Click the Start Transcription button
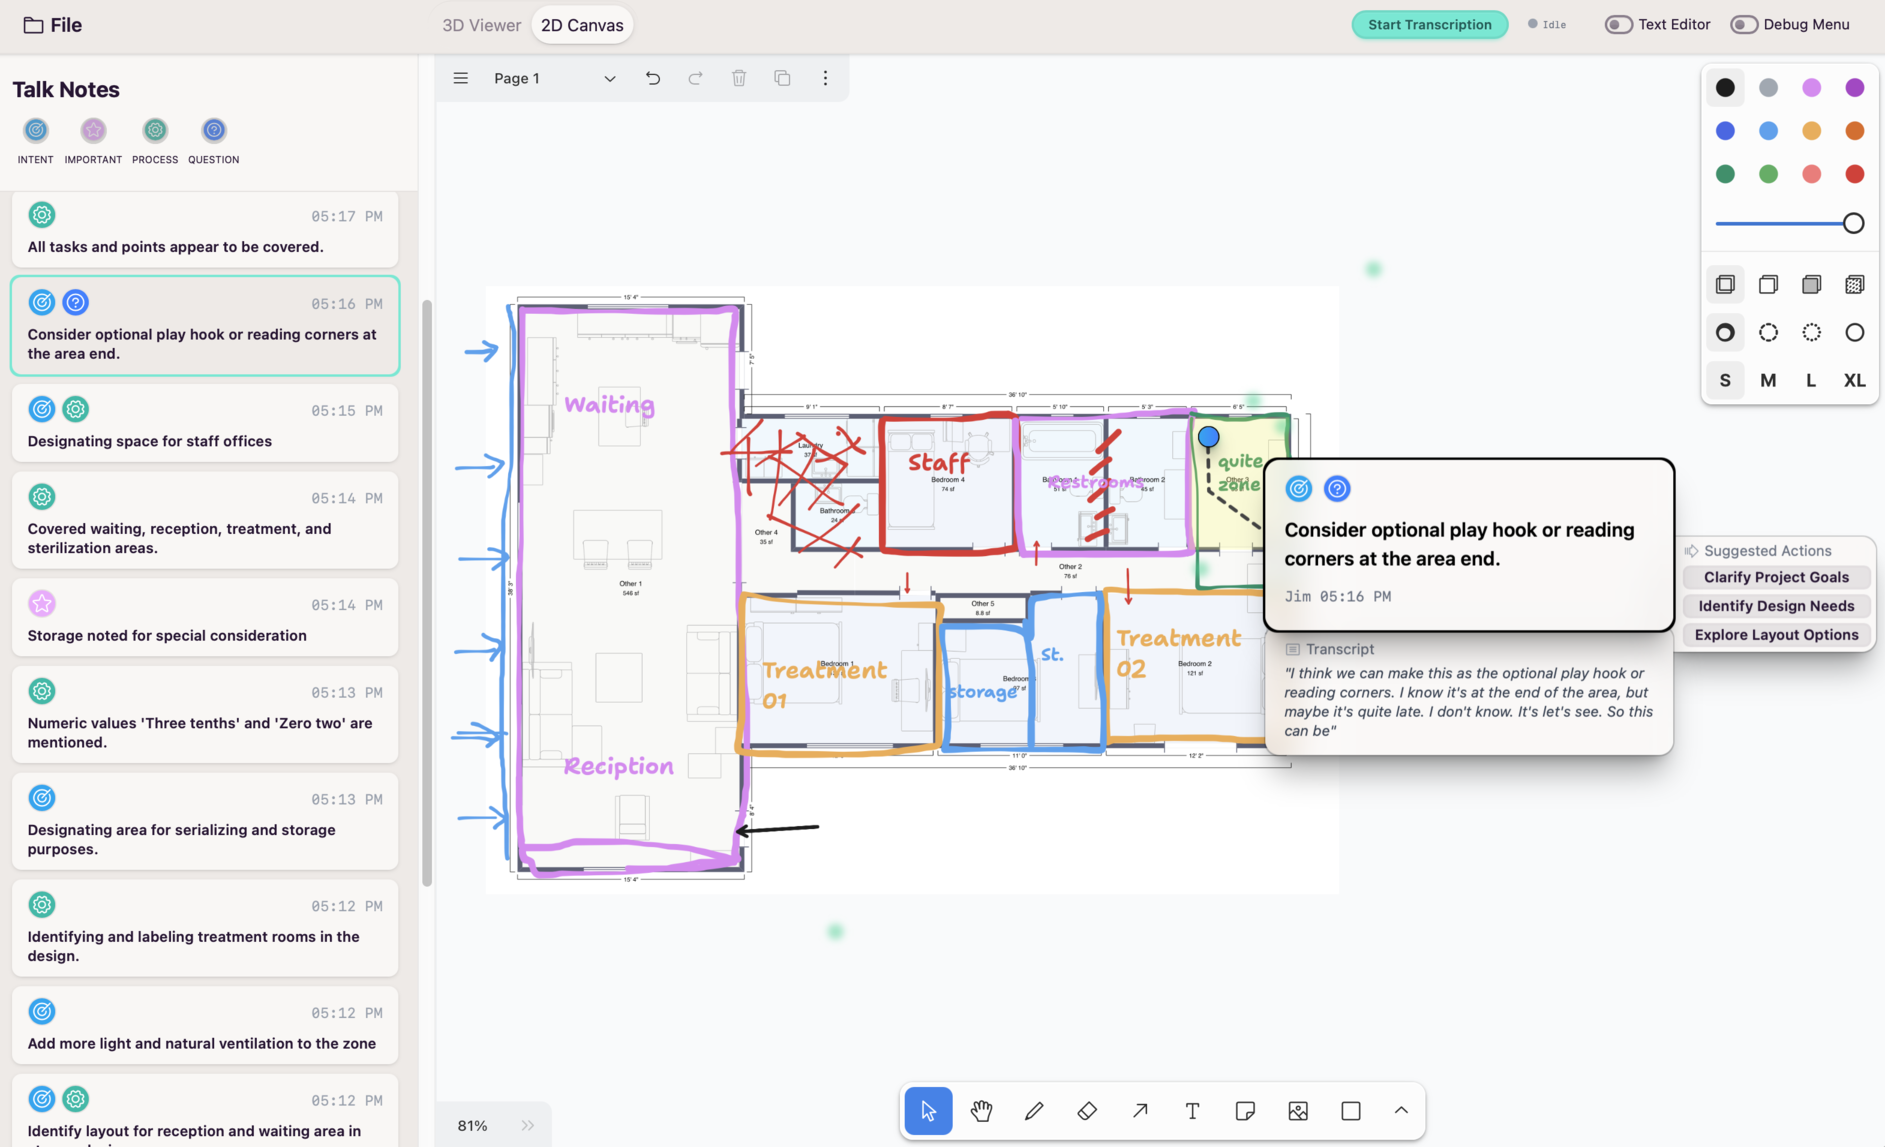The height and width of the screenshot is (1147, 1885). pyautogui.click(x=1429, y=25)
